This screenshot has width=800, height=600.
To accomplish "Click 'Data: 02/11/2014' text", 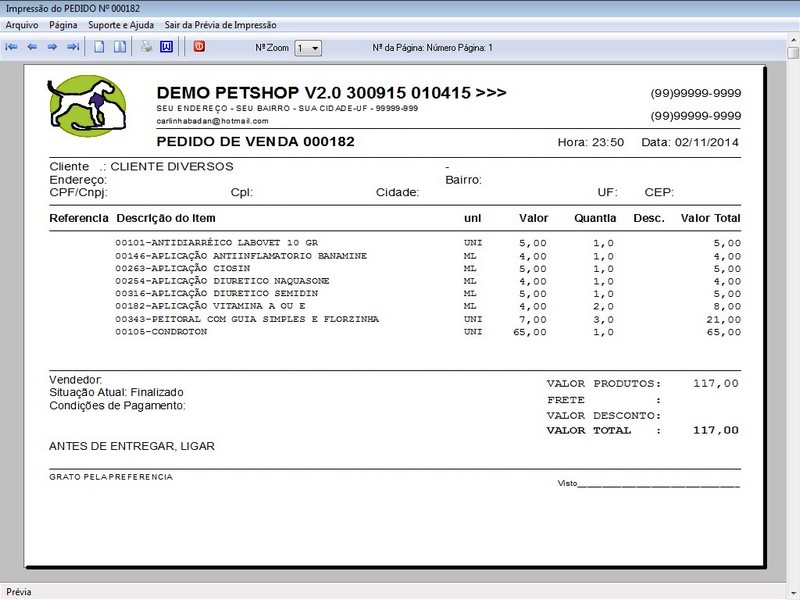I will tap(690, 142).
